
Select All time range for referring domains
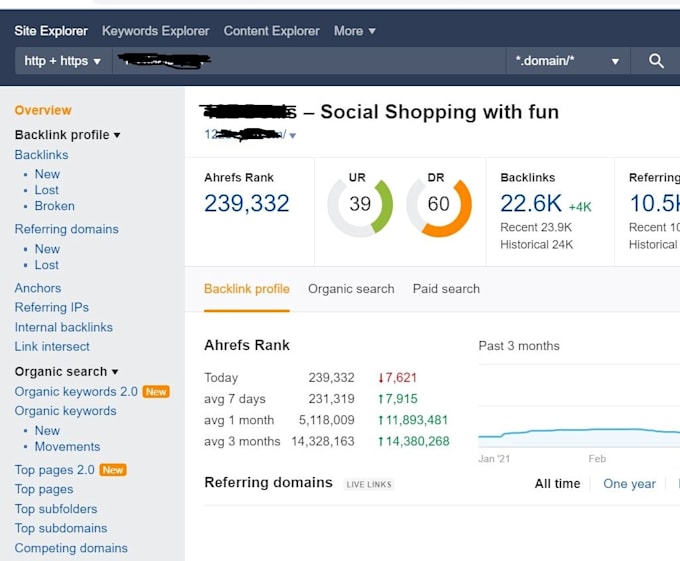(557, 483)
